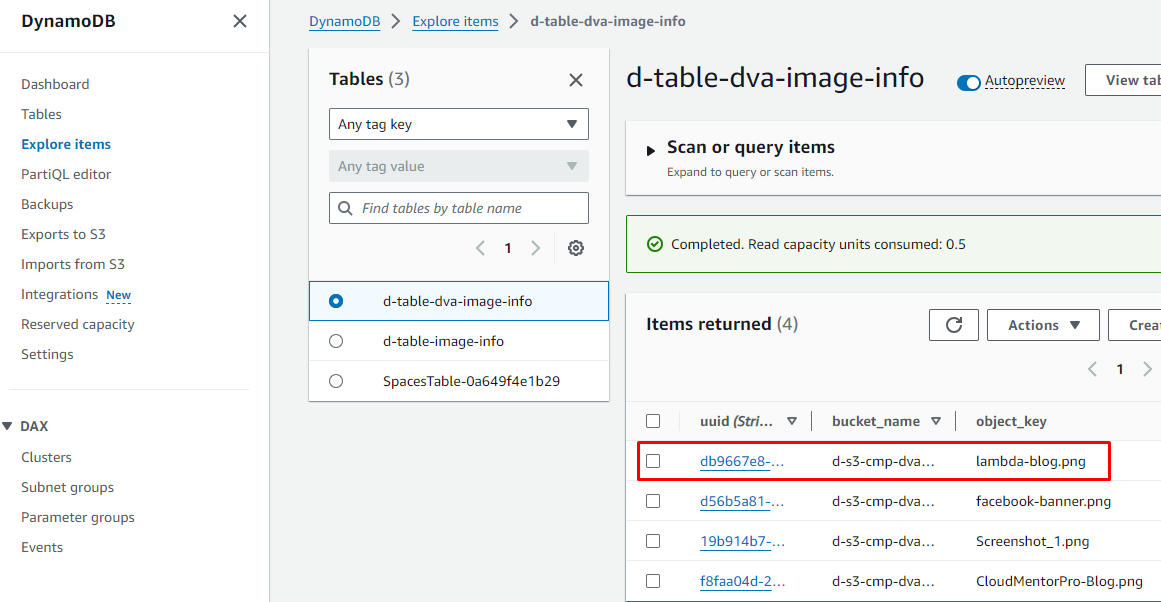Open the Actions dropdown menu
This screenshot has height=602, width=1161.
tap(1043, 325)
